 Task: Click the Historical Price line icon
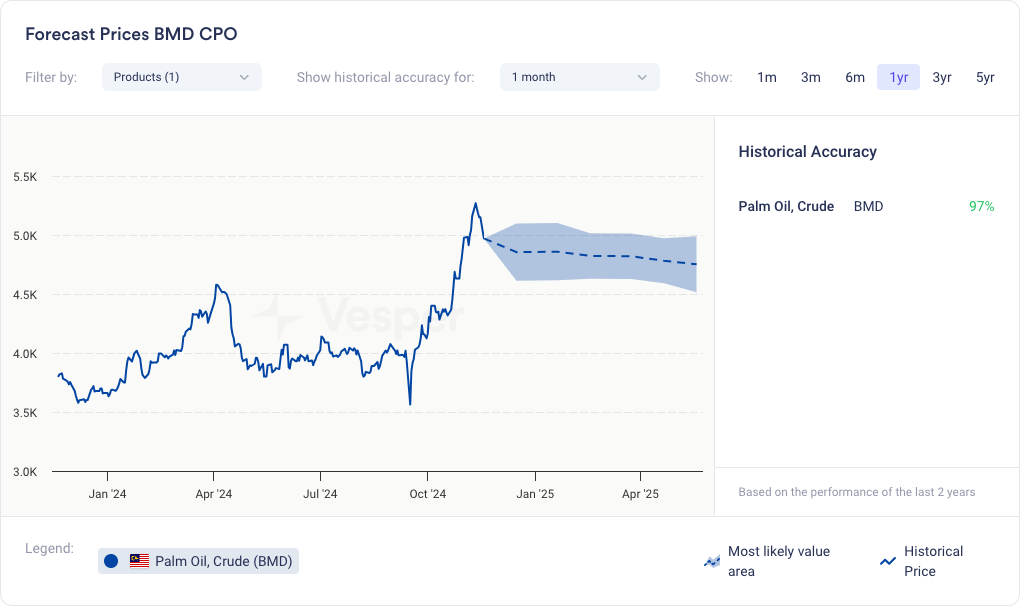tap(887, 561)
